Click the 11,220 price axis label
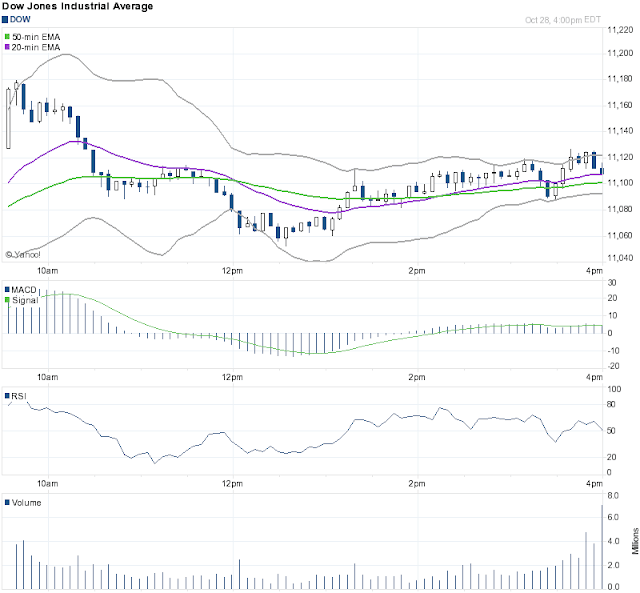Image resolution: width=640 pixels, height=593 pixels. 620,30
